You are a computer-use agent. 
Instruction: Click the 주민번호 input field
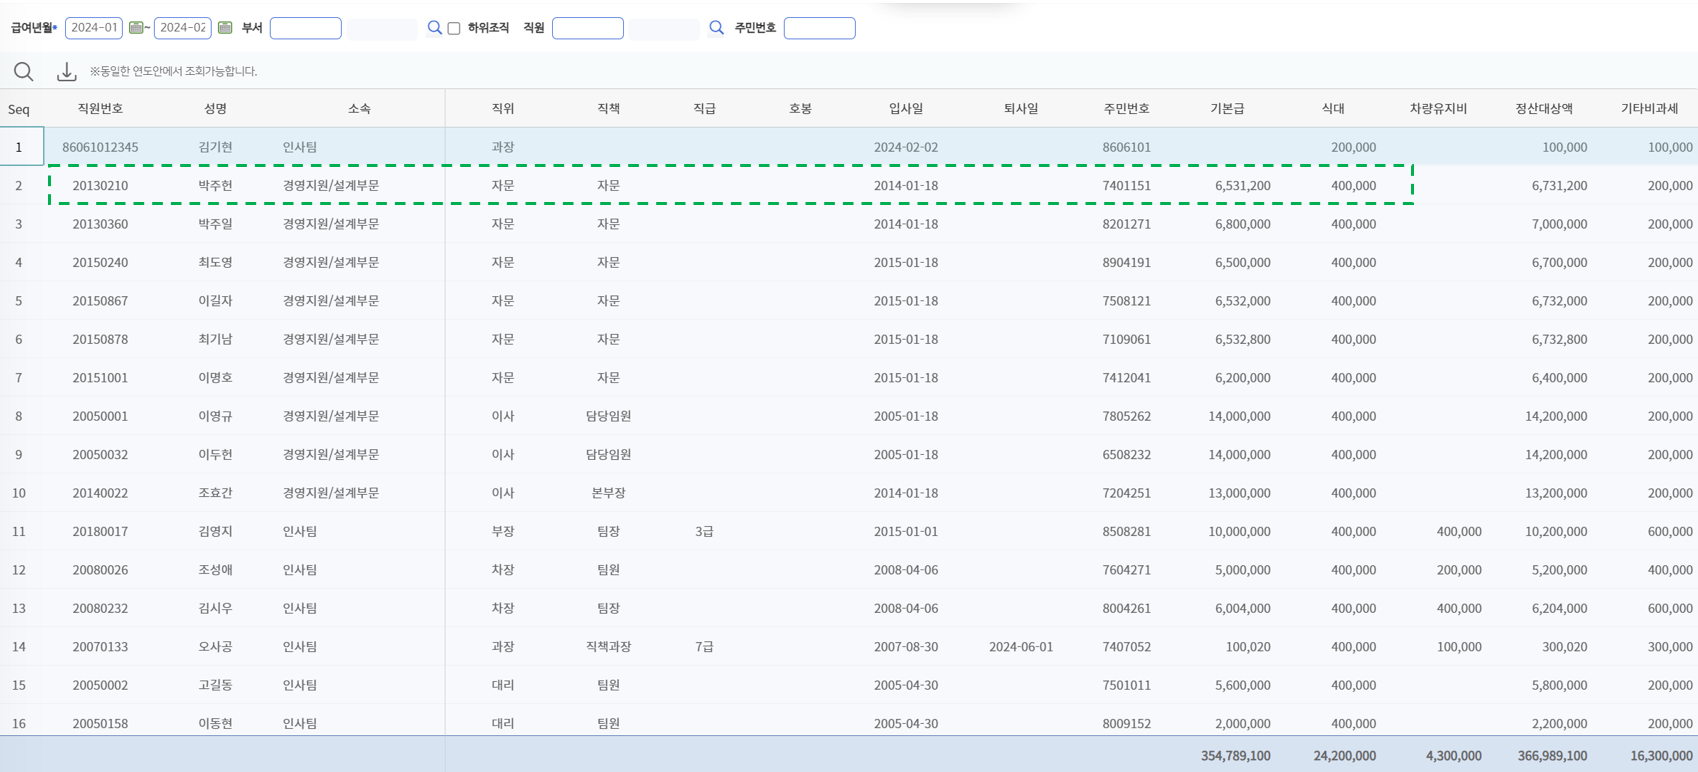[820, 28]
